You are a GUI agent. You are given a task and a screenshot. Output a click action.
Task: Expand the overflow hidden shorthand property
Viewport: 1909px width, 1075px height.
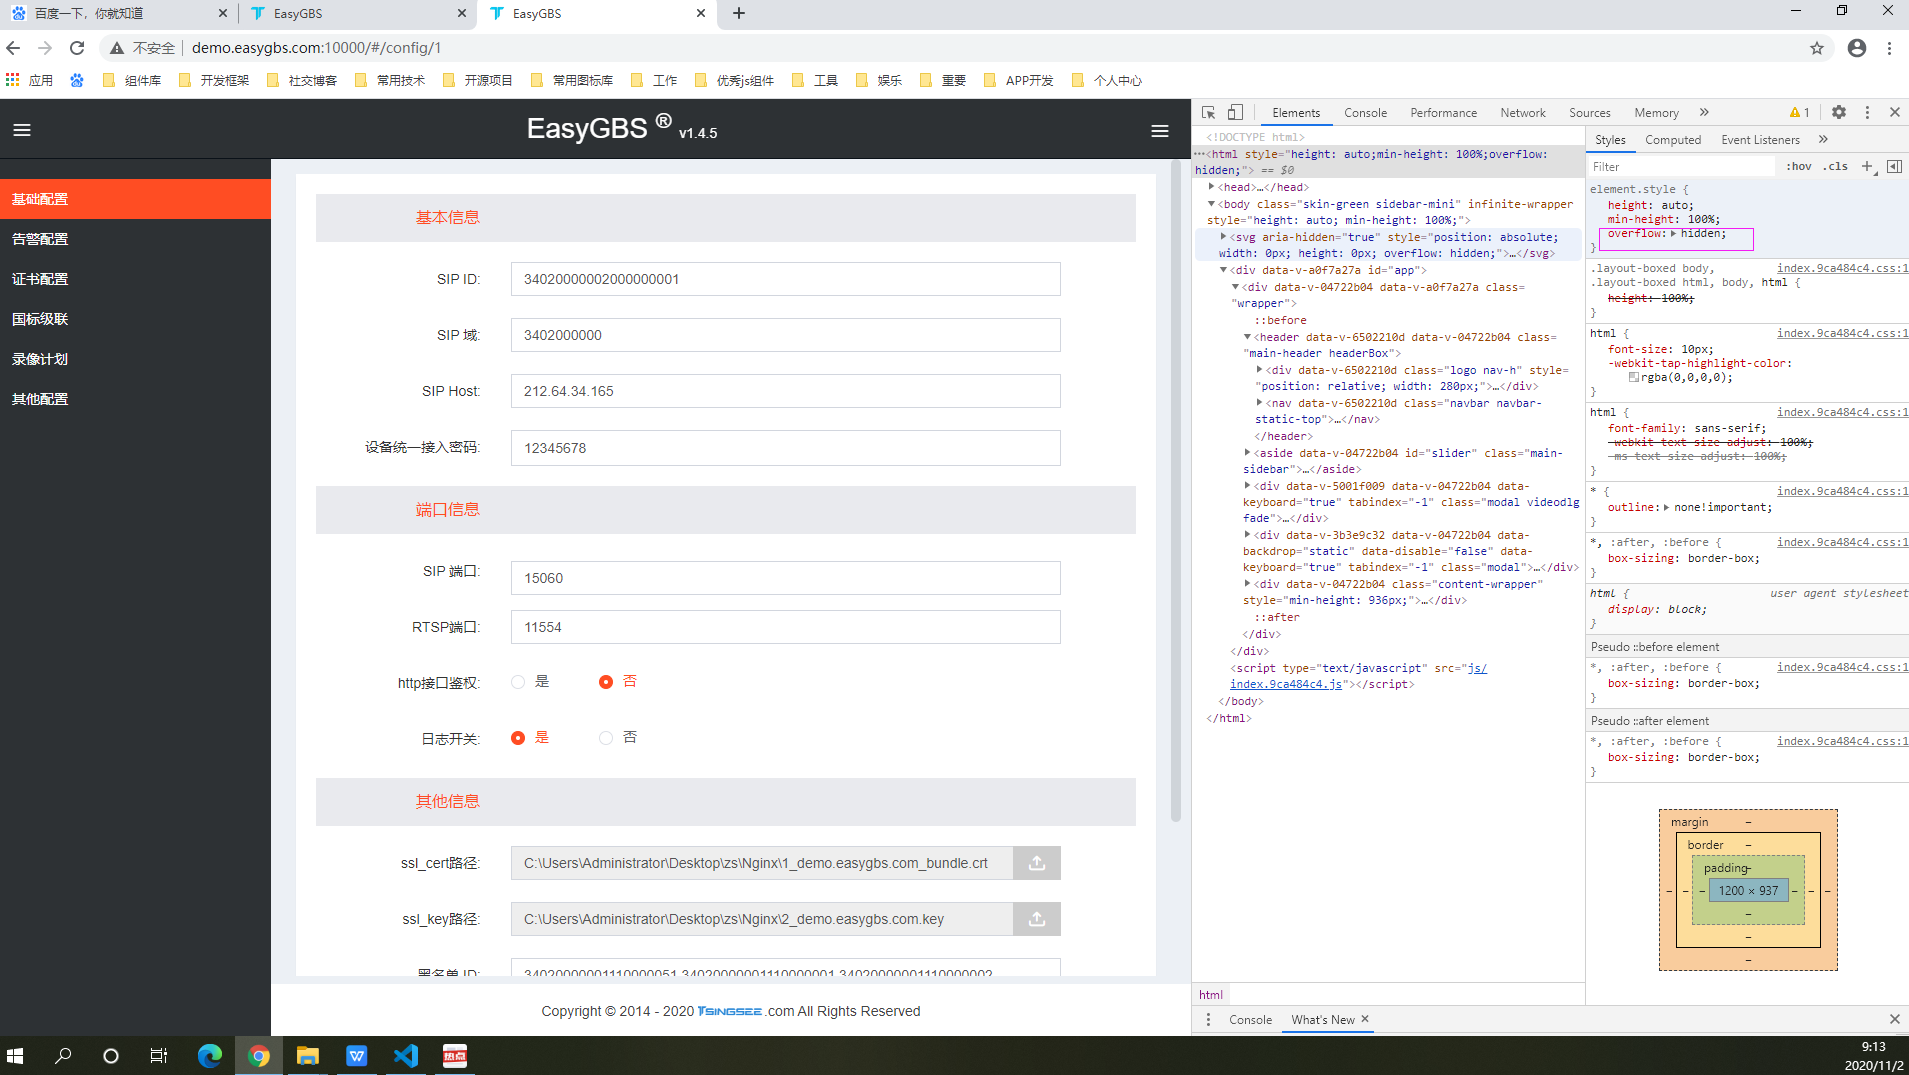point(1674,233)
